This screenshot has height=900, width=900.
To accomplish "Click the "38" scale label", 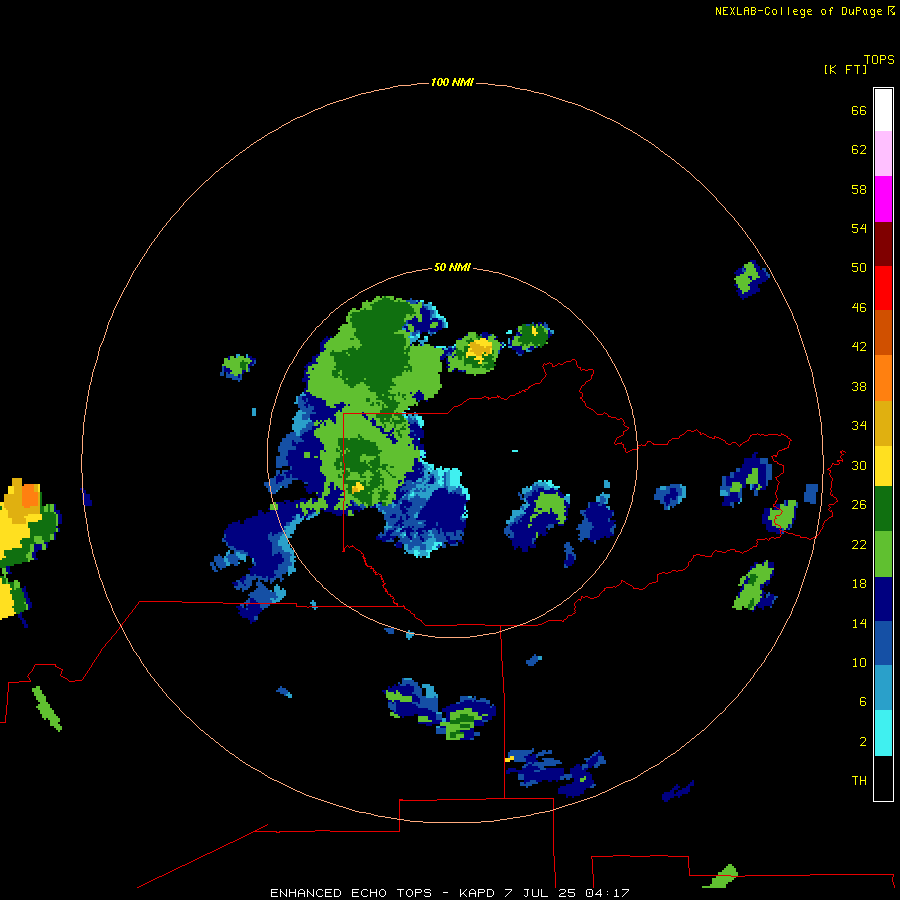I will 859,386.
